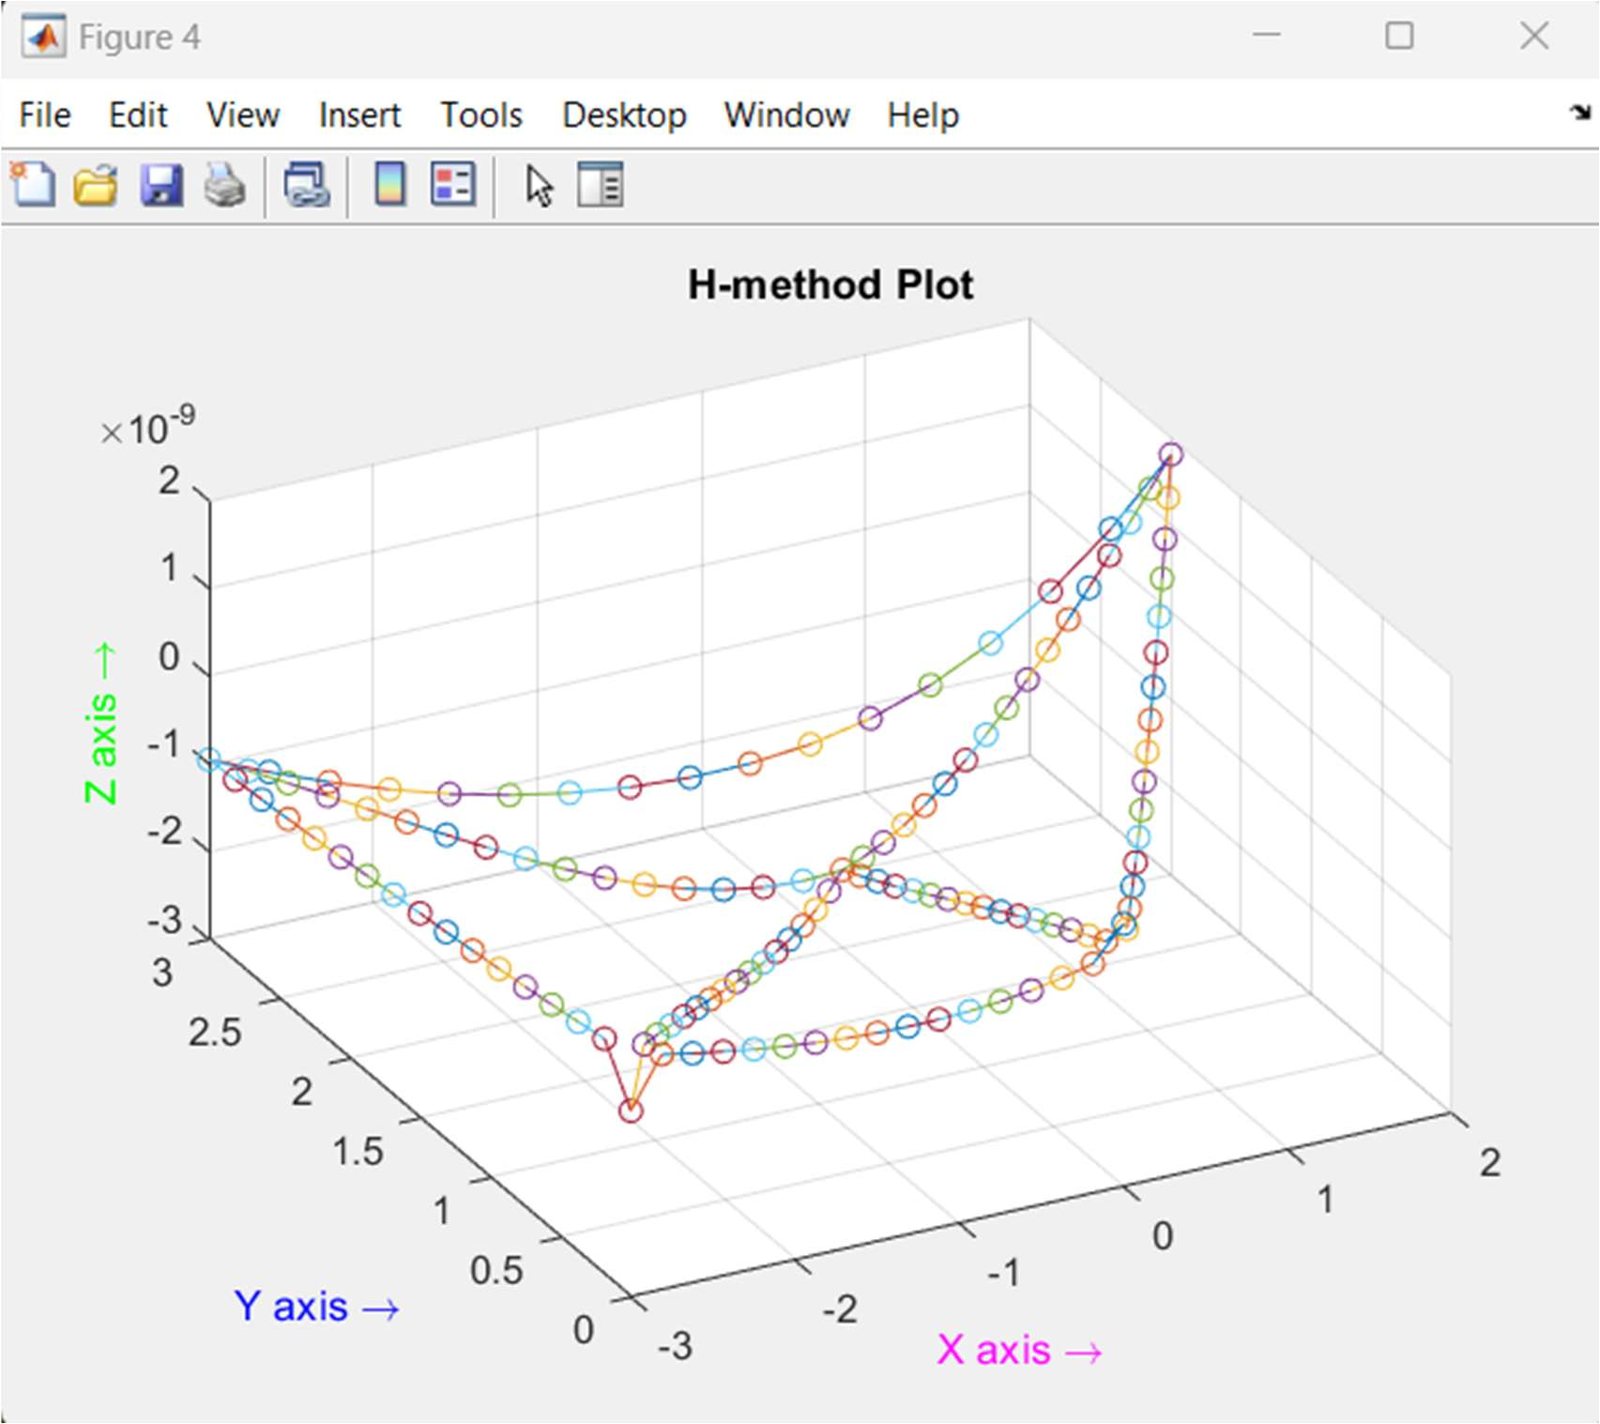Maximize the Figure 4 window

click(x=1399, y=36)
